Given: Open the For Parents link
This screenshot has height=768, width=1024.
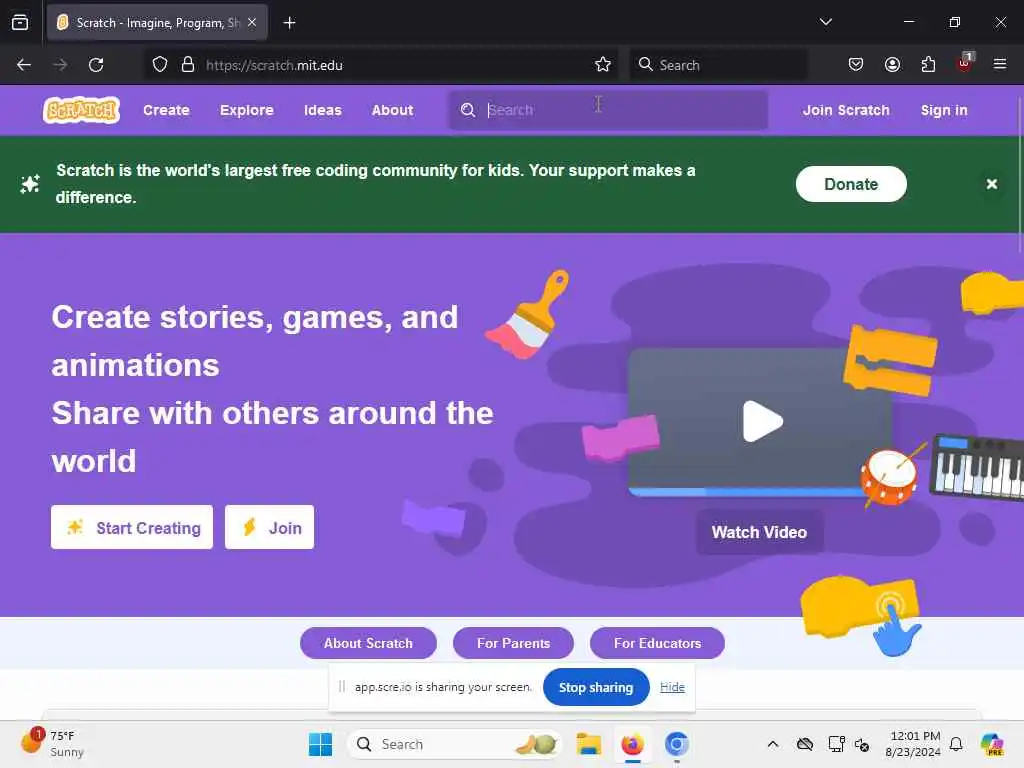Looking at the screenshot, I should tap(513, 643).
